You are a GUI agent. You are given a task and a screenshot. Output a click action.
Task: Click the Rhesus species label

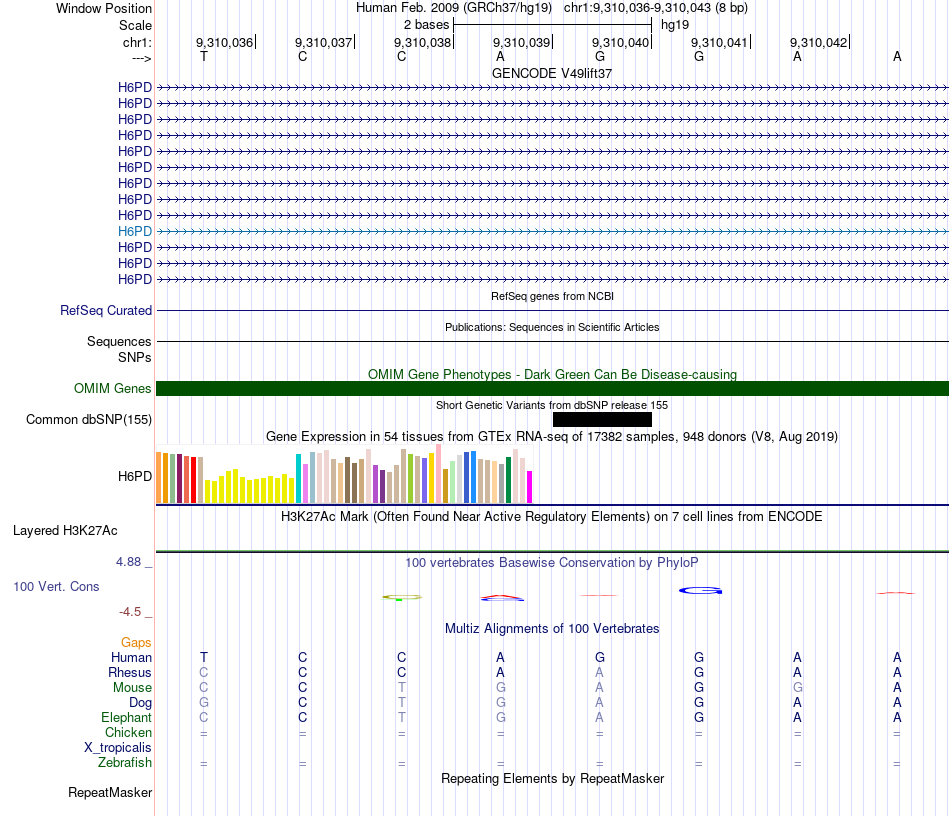coord(130,672)
